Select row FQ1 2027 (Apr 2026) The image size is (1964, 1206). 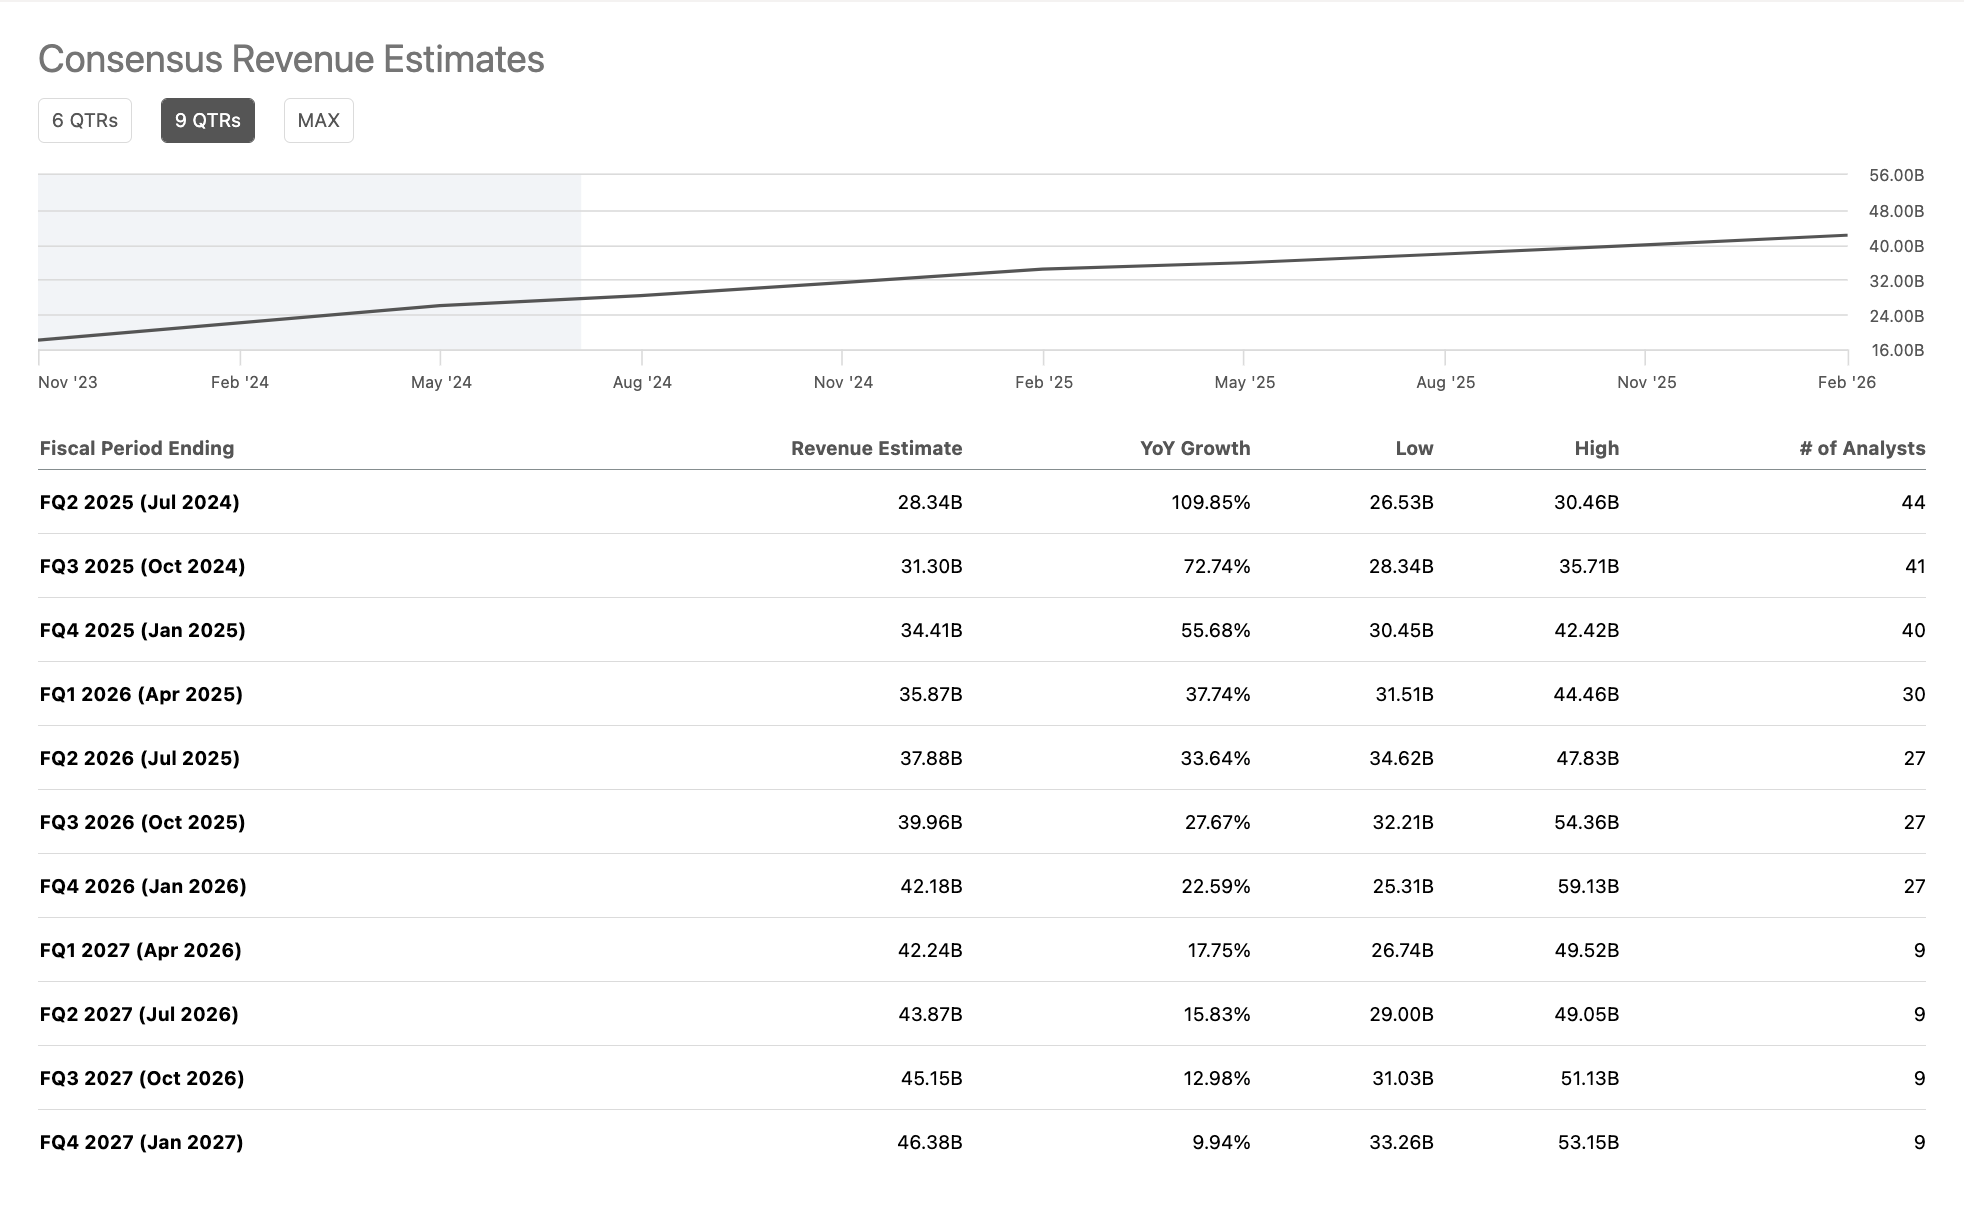pyautogui.click(x=982, y=950)
